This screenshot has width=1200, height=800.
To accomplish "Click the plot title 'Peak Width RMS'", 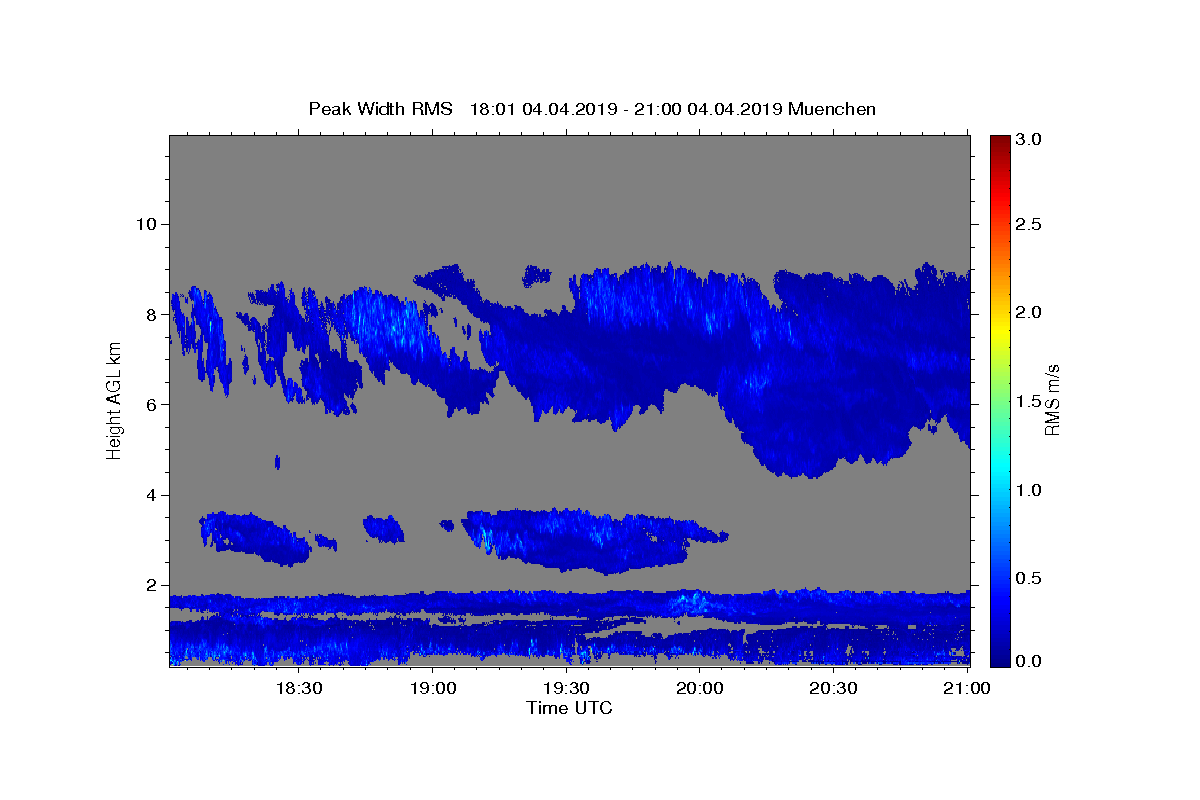I will [x=380, y=109].
